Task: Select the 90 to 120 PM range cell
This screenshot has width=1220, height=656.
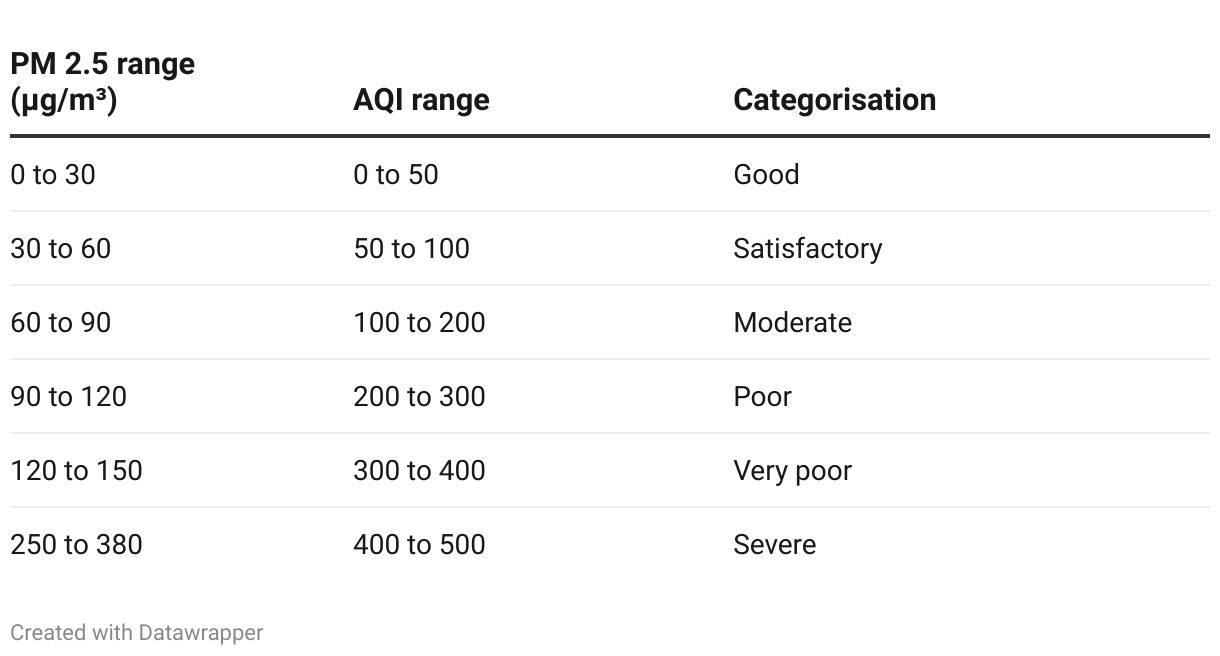Action: [x=68, y=397]
